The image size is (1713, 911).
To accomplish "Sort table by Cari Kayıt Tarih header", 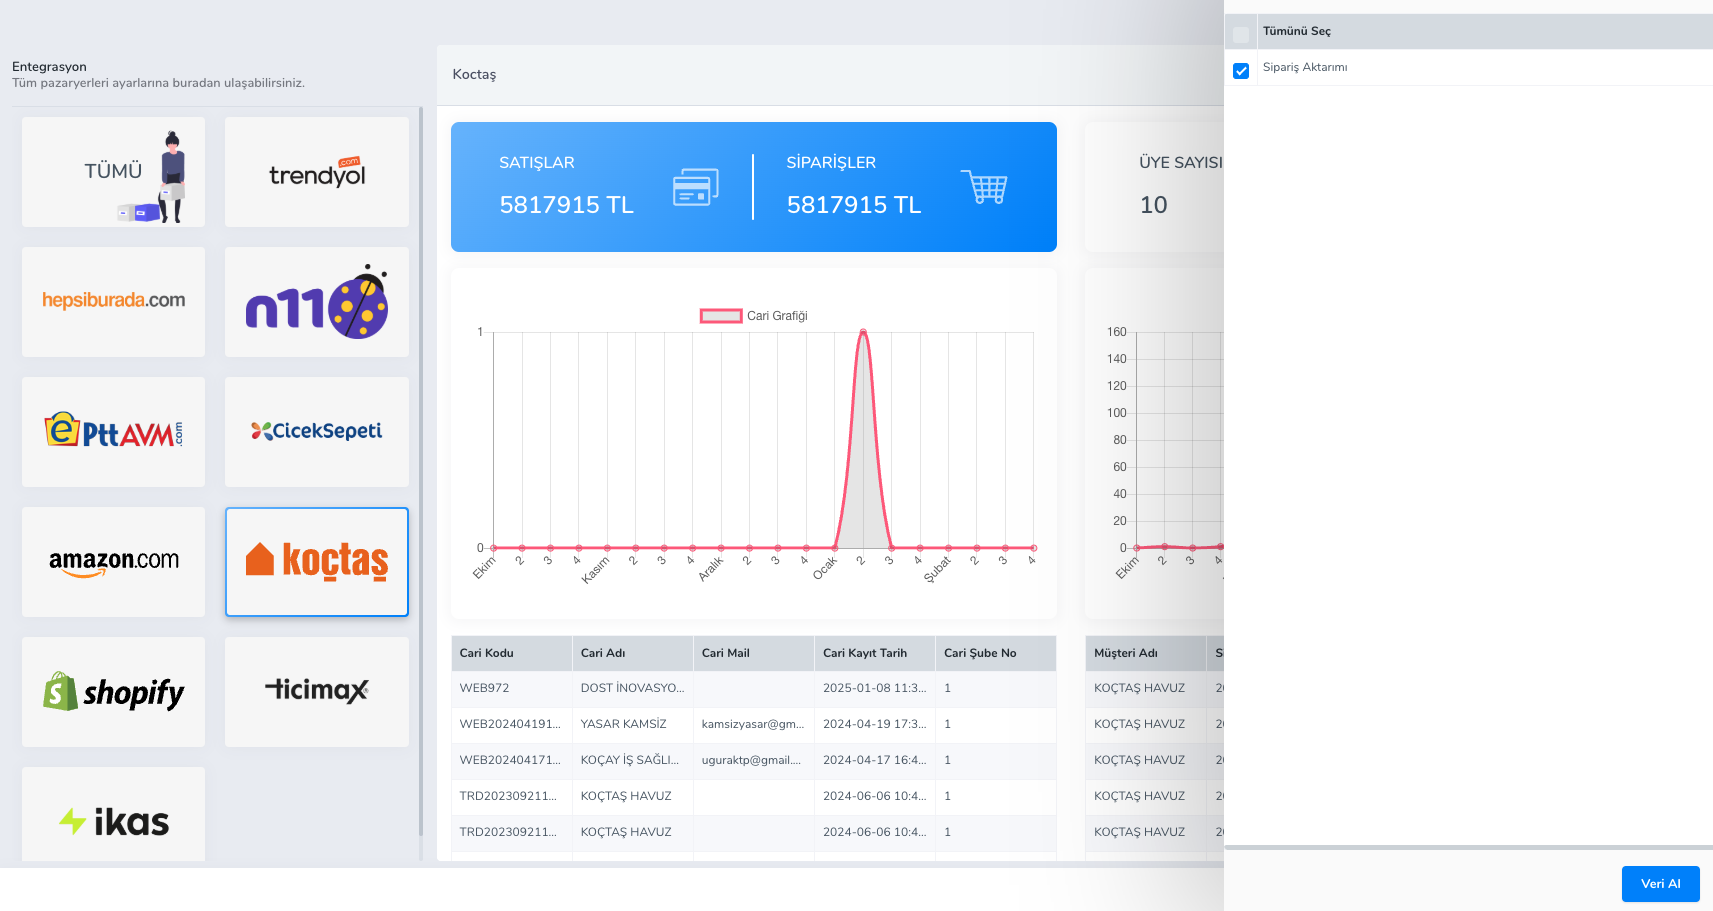I will tap(865, 653).
